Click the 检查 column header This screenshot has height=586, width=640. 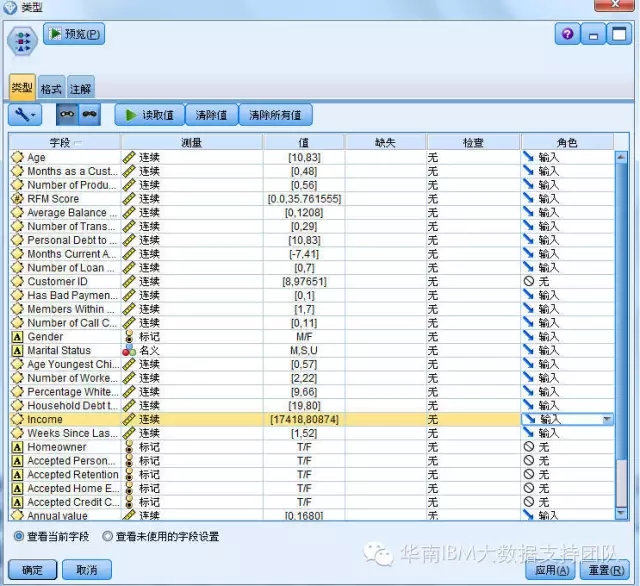[x=473, y=142]
